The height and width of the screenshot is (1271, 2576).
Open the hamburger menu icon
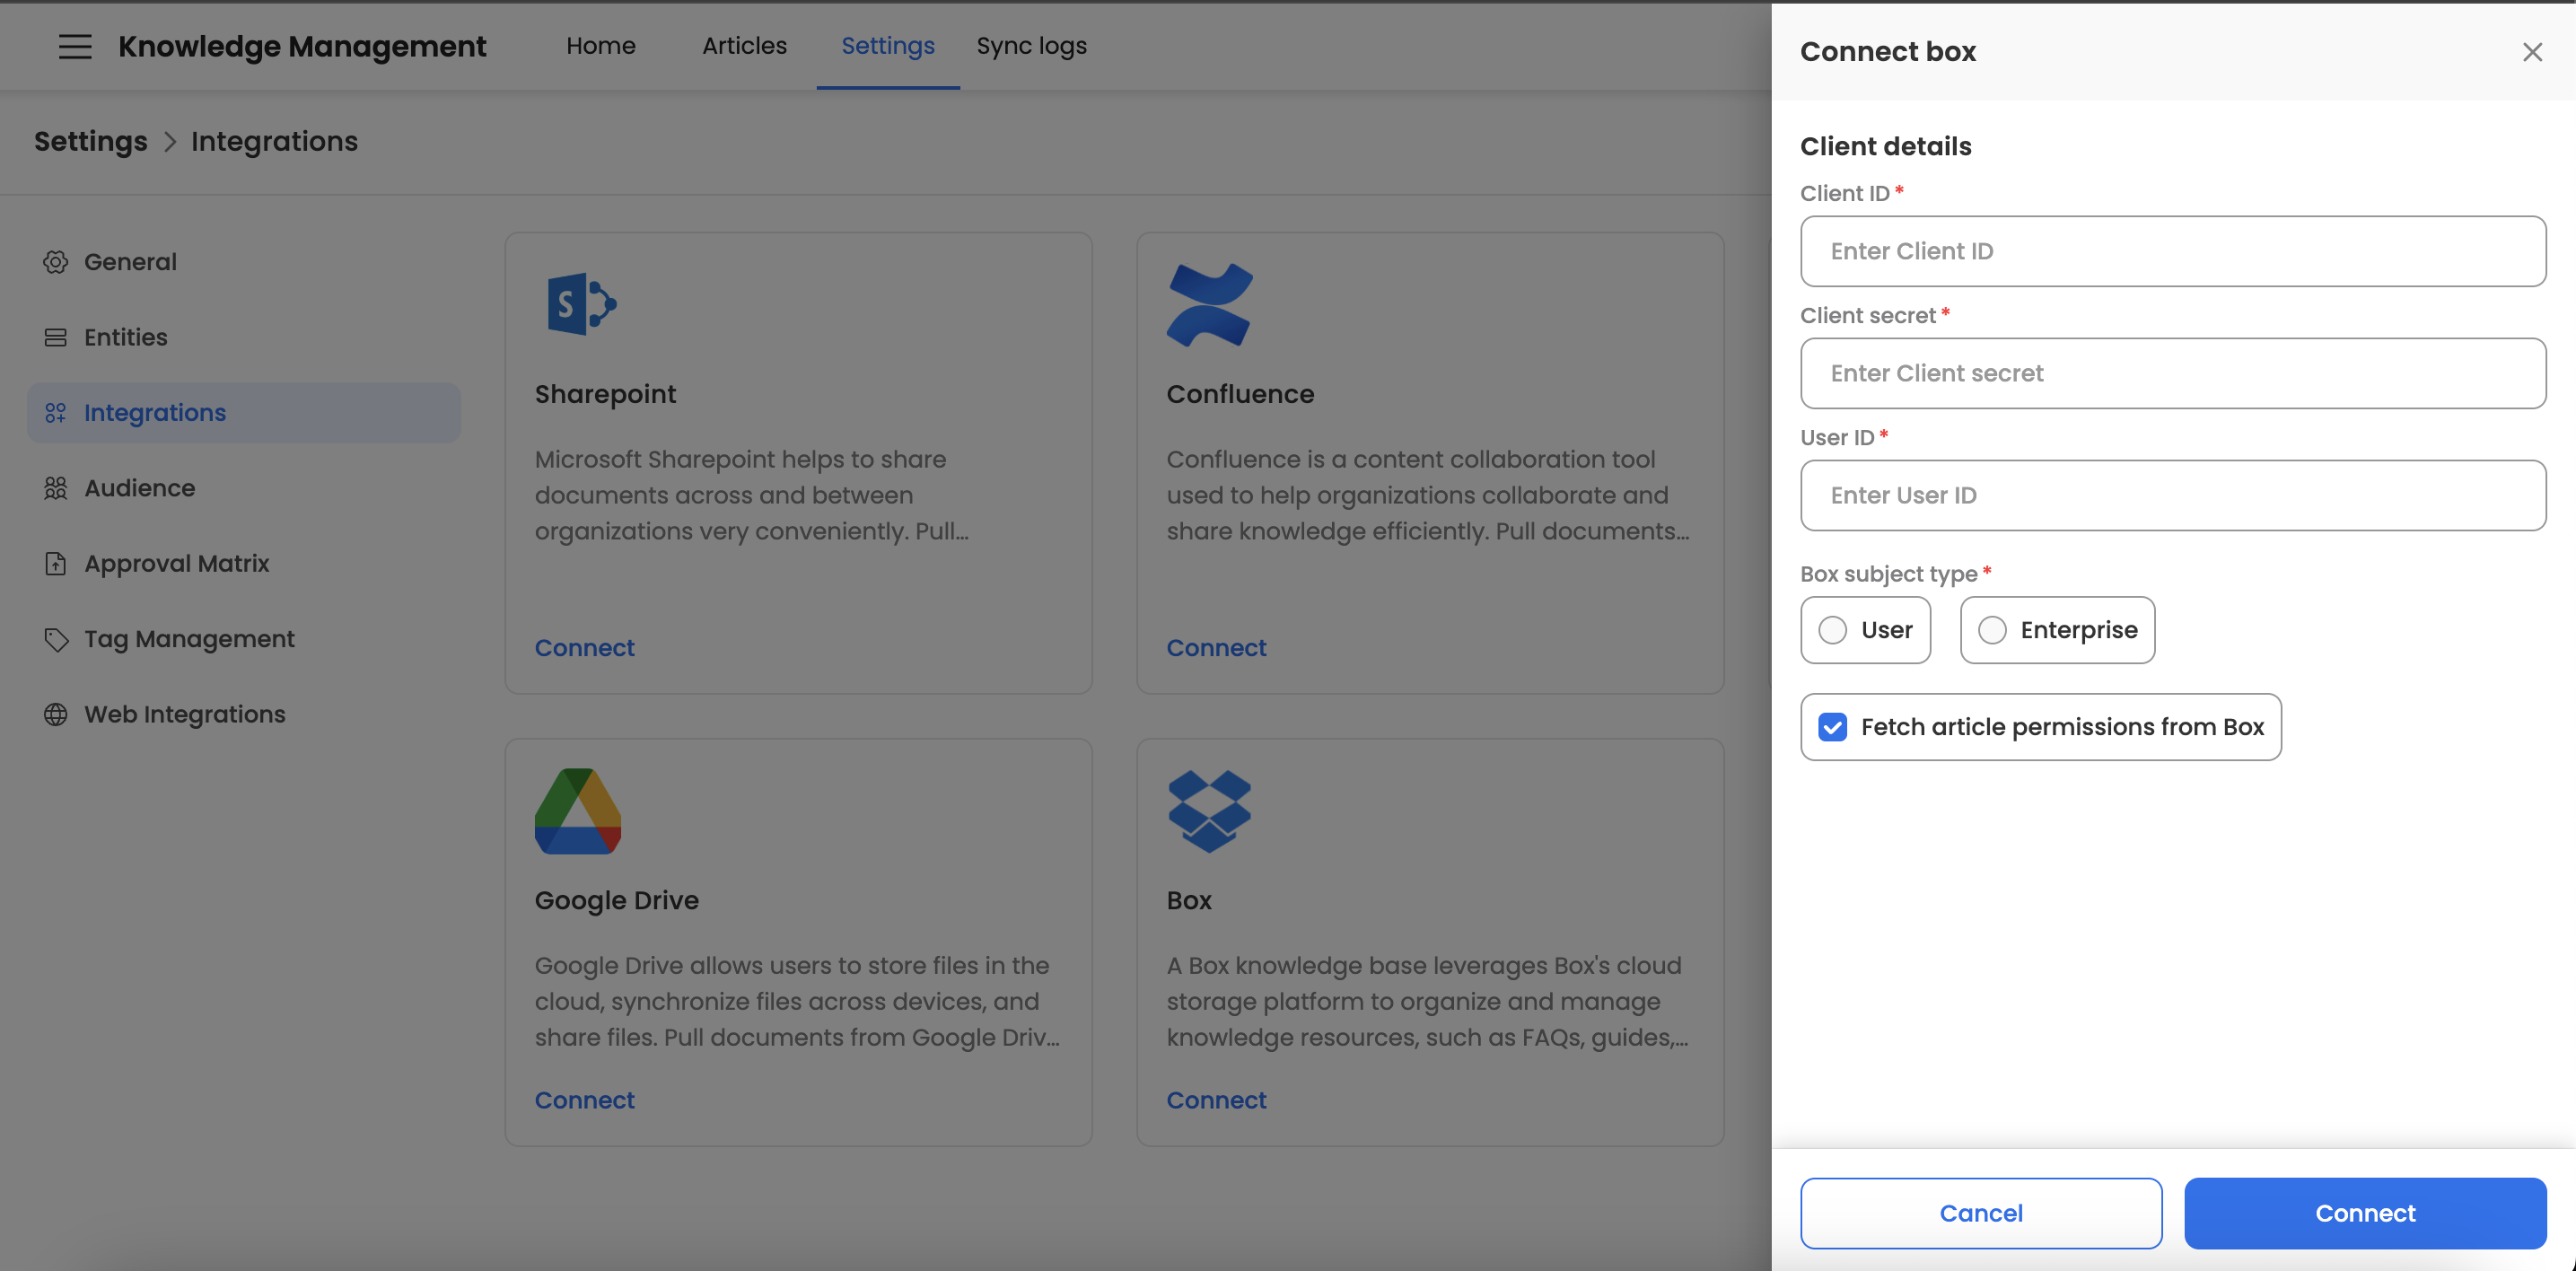(x=75, y=46)
